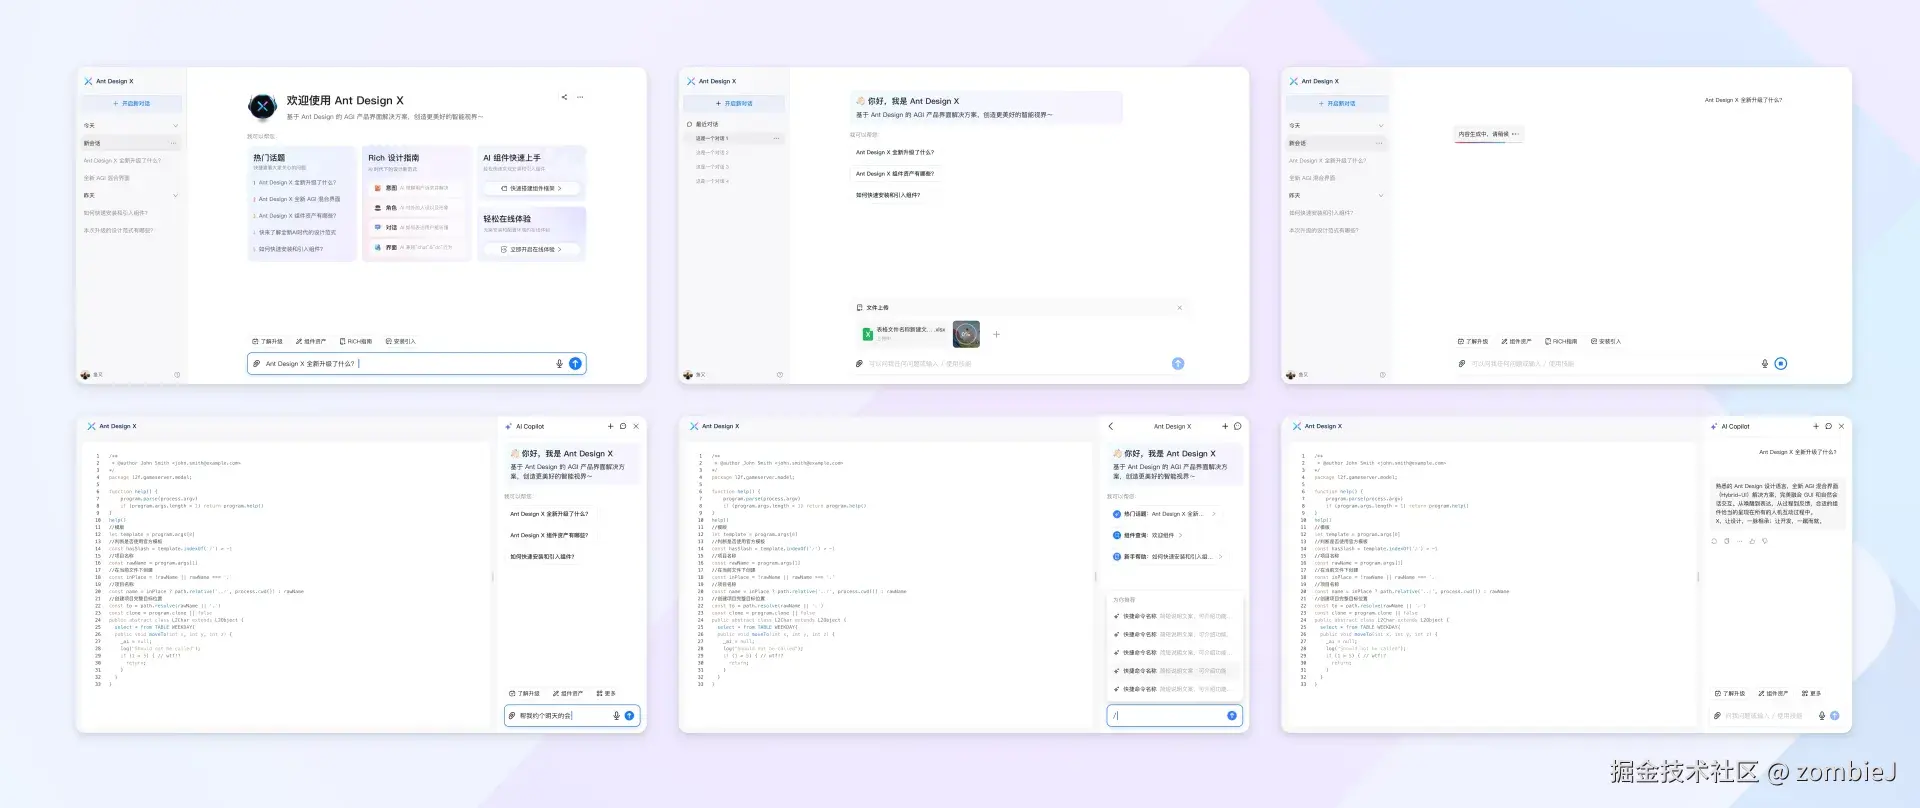Open ellipsis menu on 这是一个对话 1
Image resolution: width=1920 pixels, height=808 pixels.
tap(777, 138)
